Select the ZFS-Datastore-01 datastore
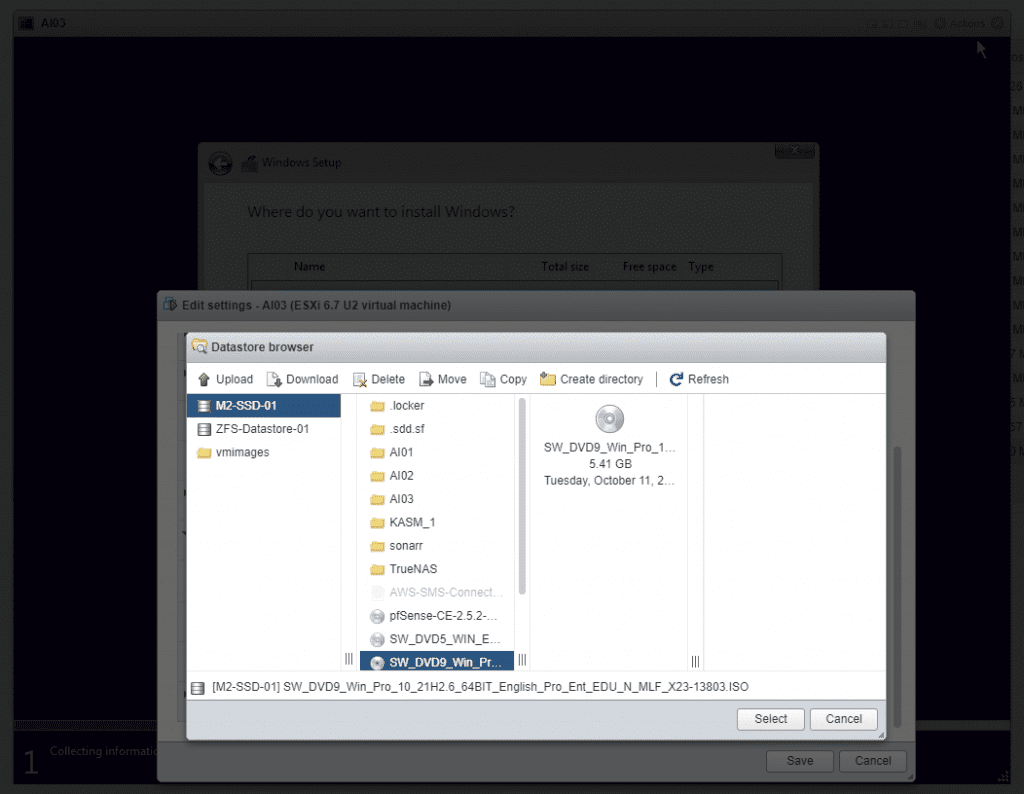Image resolution: width=1024 pixels, height=794 pixels. pos(264,429)
